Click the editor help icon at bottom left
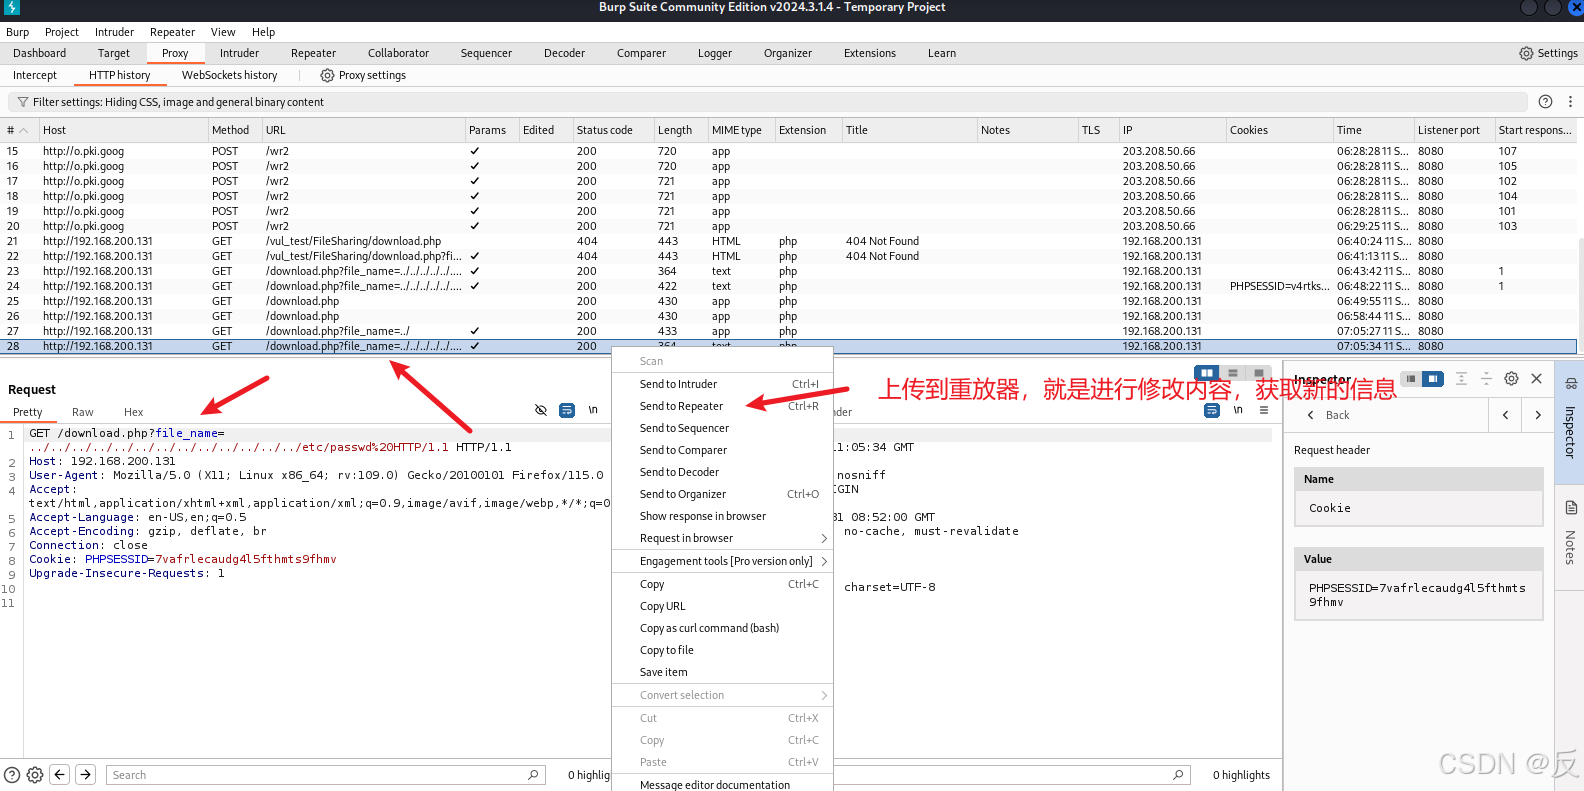 12,775
